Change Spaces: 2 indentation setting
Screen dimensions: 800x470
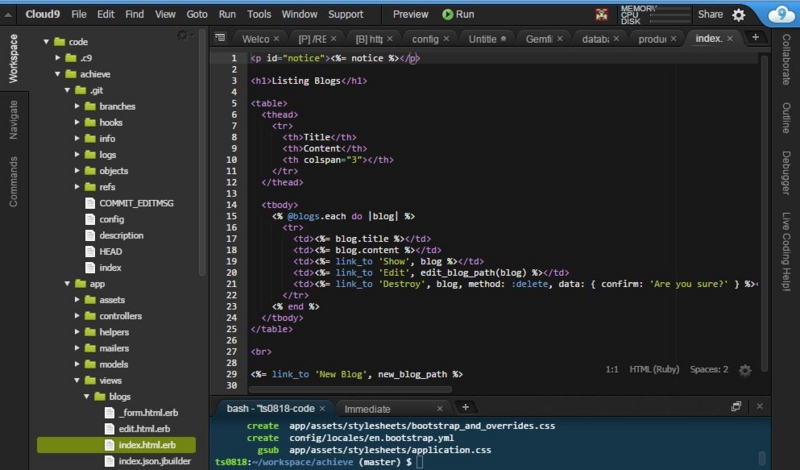(709, 369)
